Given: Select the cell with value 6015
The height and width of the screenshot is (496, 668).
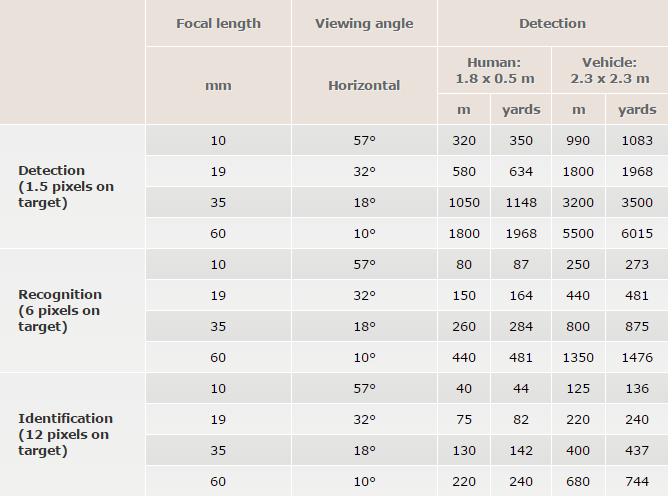Looking at the screenshot, I should coord(637,233).
